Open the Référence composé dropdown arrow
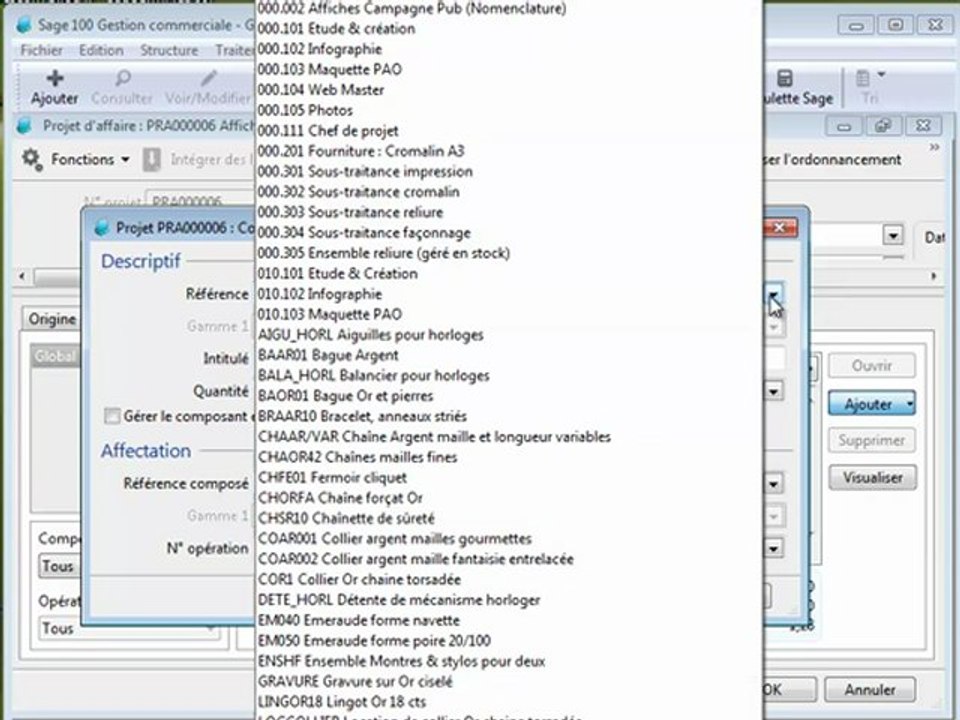The image size is (960, 720). pos(774,484)
